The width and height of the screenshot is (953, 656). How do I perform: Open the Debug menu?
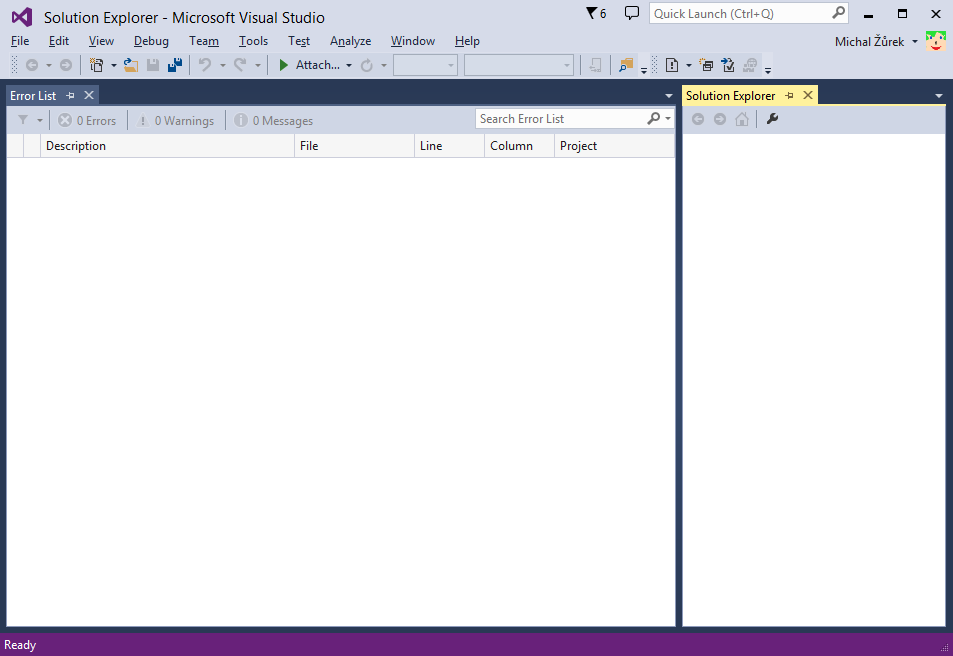click(x=151, y=41)
